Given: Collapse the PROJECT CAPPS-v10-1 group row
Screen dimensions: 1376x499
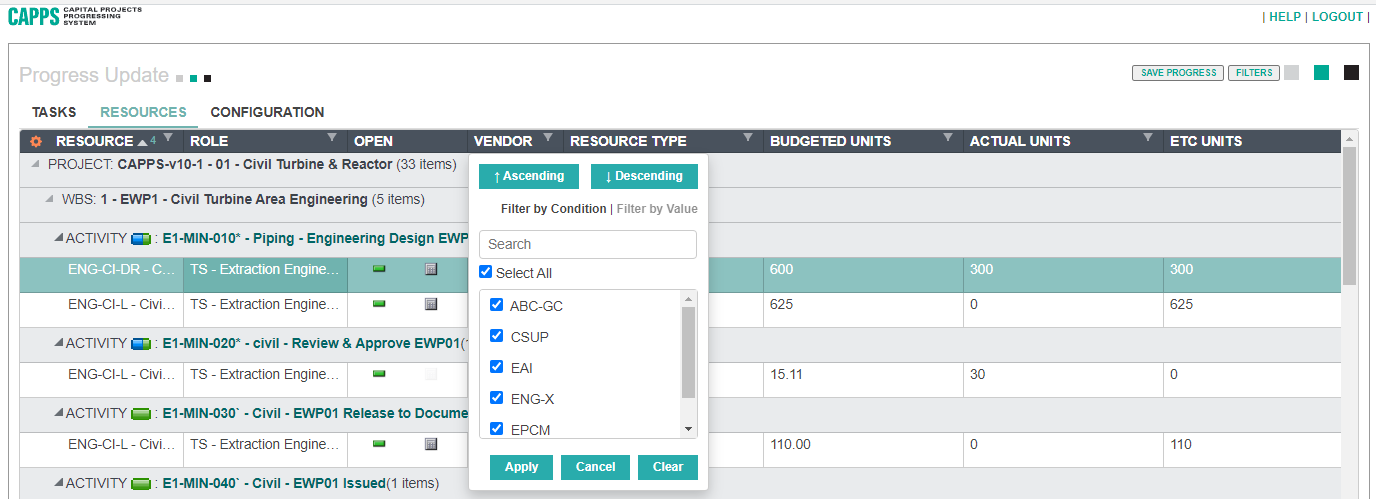Looking at the screenshot, I should point(36,164).
